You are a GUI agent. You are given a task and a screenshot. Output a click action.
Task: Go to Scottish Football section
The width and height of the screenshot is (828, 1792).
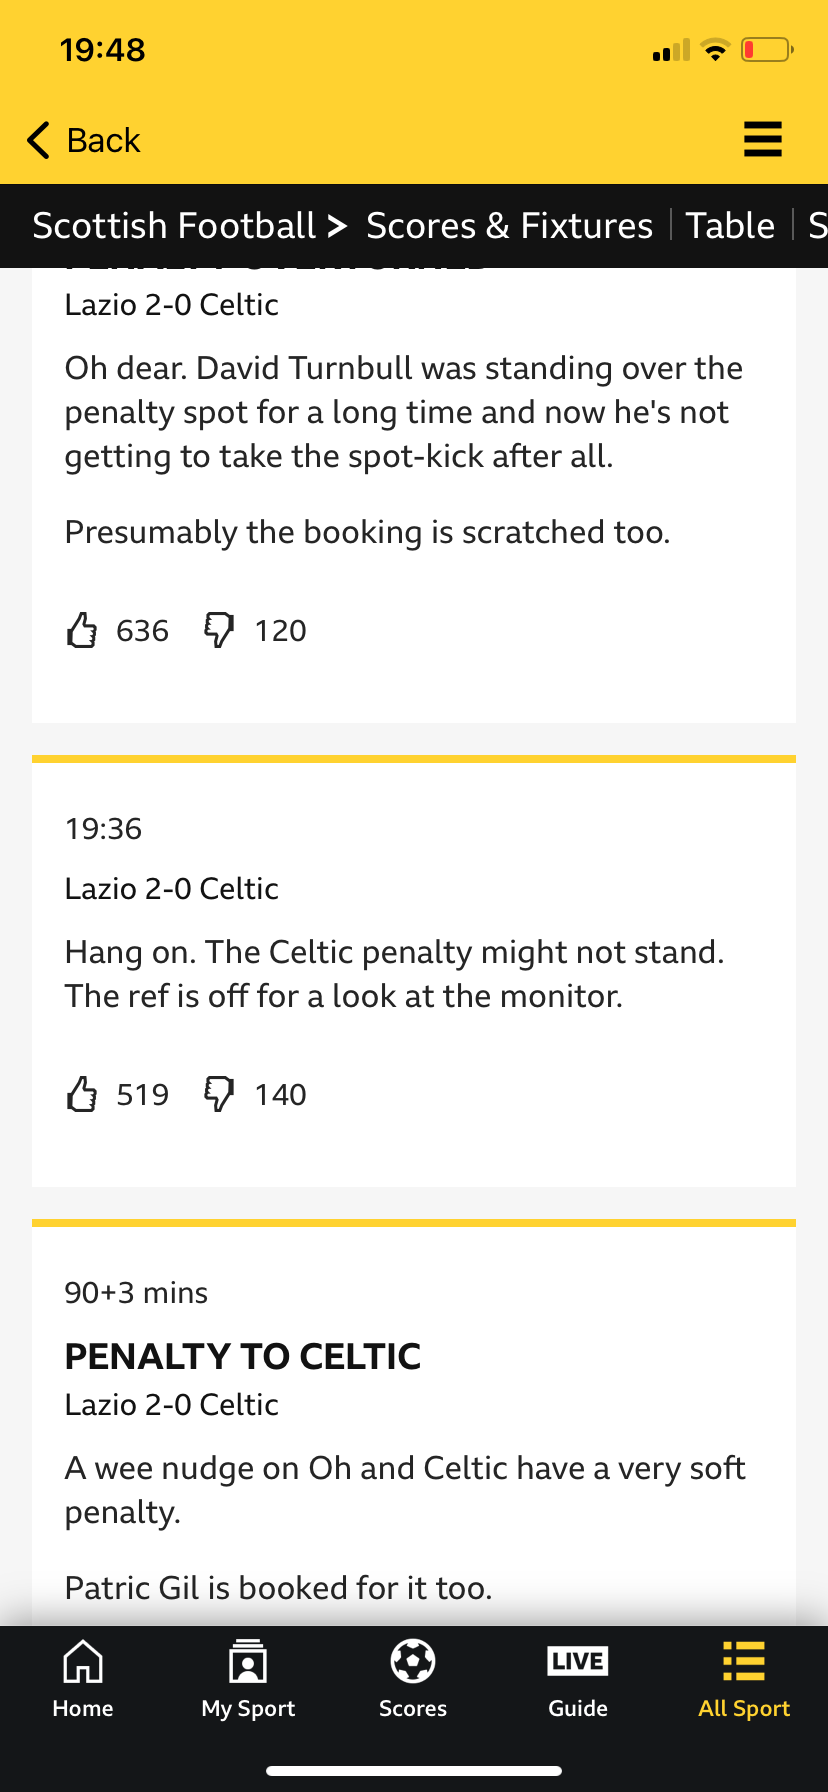(174, 226)
